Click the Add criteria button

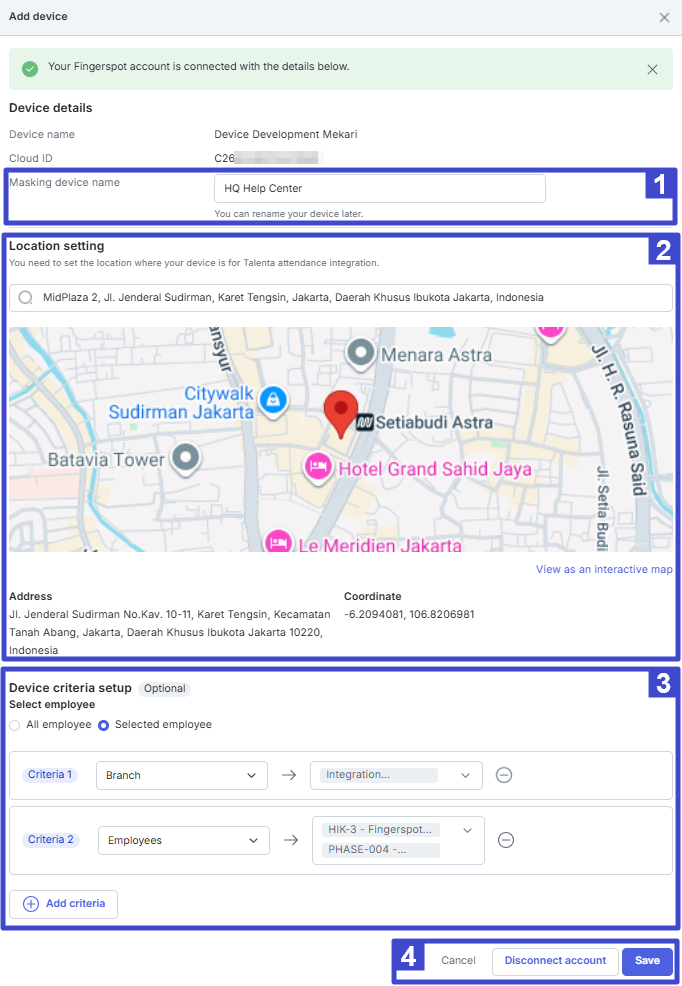pos(64,904)
